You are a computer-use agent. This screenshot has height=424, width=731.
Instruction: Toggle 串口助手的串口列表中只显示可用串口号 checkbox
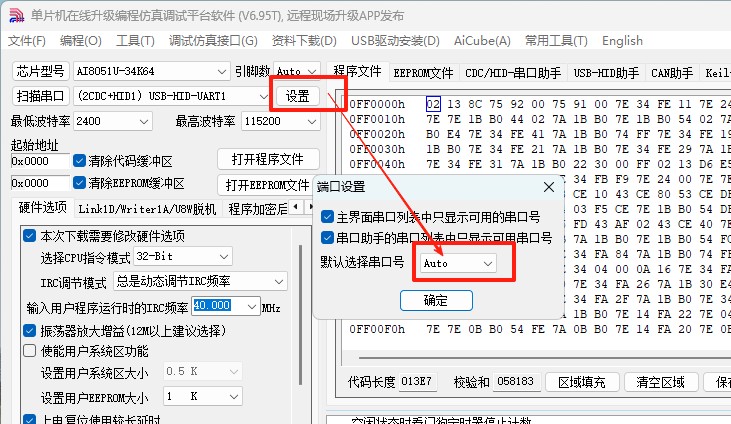327,238
